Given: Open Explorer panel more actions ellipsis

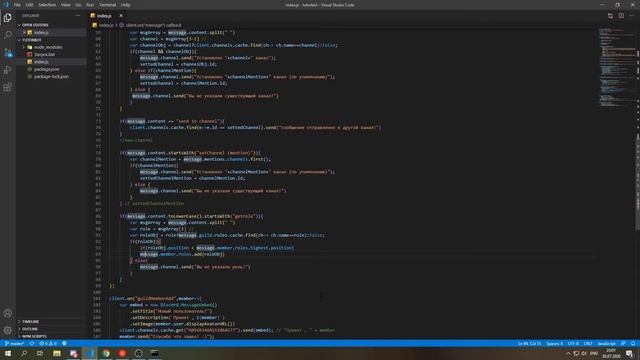Looking at the screenshot, I should (x=78, y=16).
